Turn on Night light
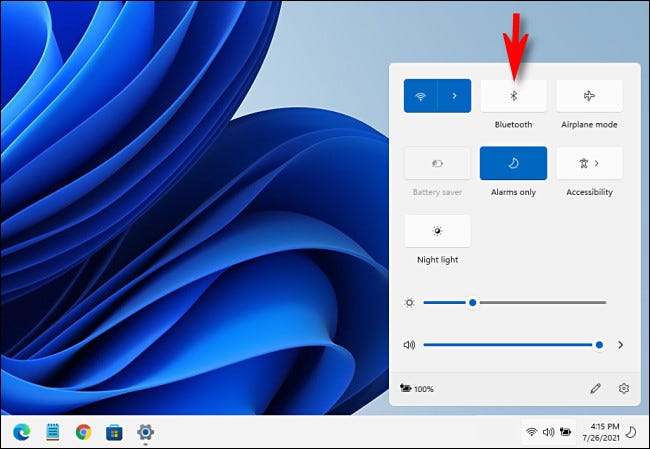The image size is (650, 449). tap(437, 230)
